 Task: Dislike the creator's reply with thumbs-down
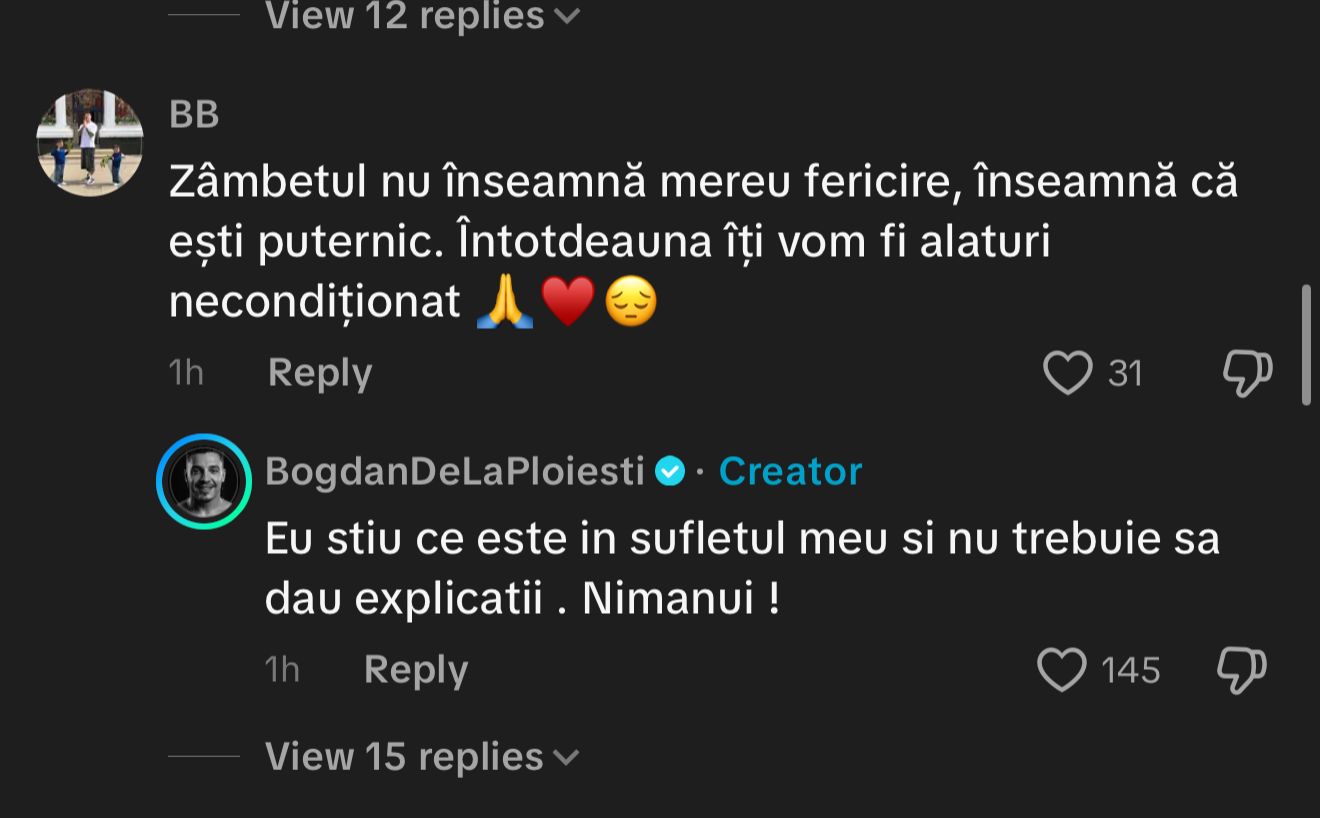coord(1241,669)
